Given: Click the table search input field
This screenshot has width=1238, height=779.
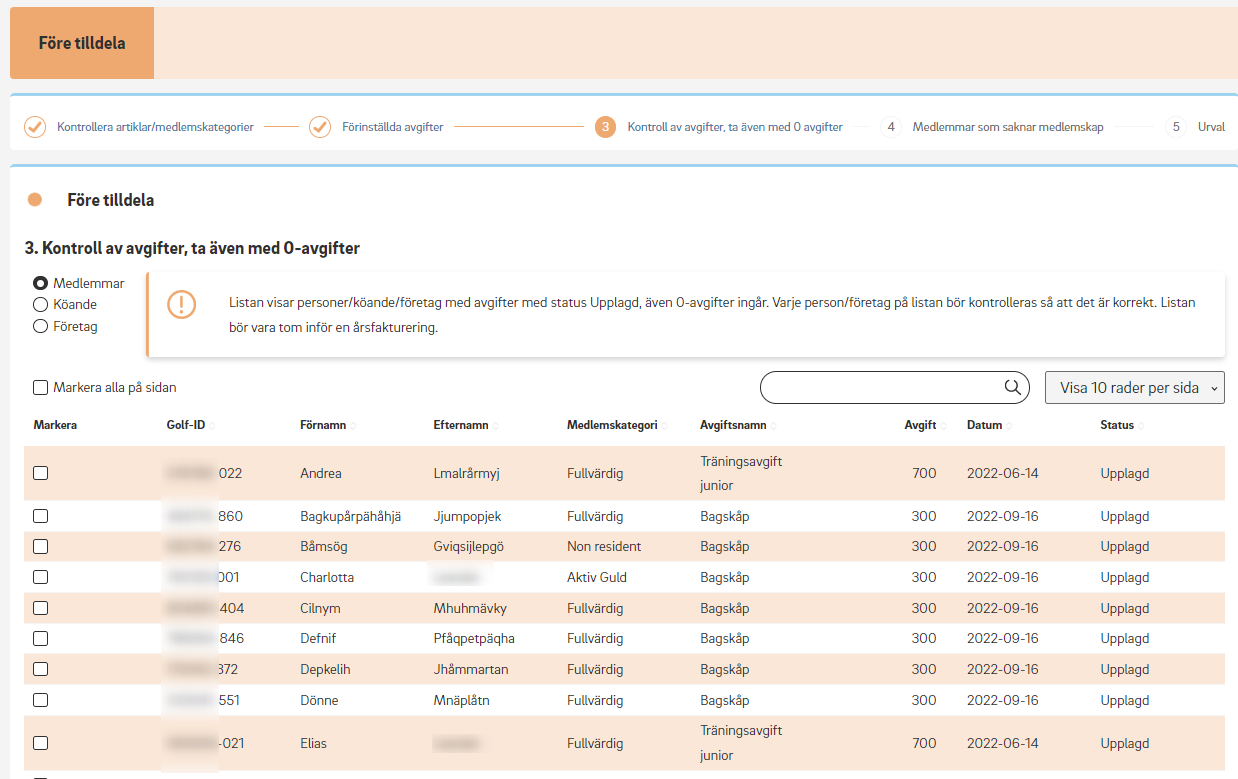Looking at the screenshot, I should [882, 387].
